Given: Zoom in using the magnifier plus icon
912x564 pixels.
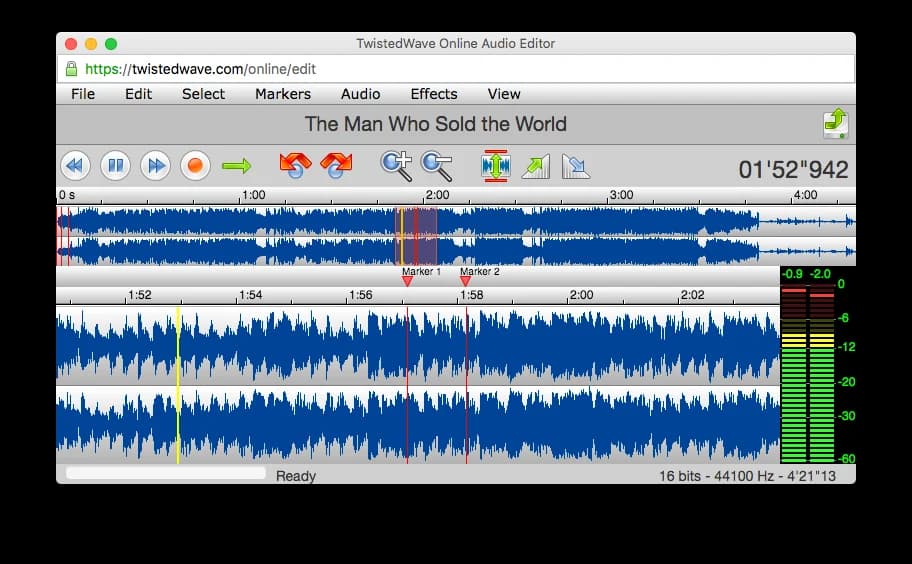Looking at the screenshot, I should pyautogui.click(x=397, y=166).
